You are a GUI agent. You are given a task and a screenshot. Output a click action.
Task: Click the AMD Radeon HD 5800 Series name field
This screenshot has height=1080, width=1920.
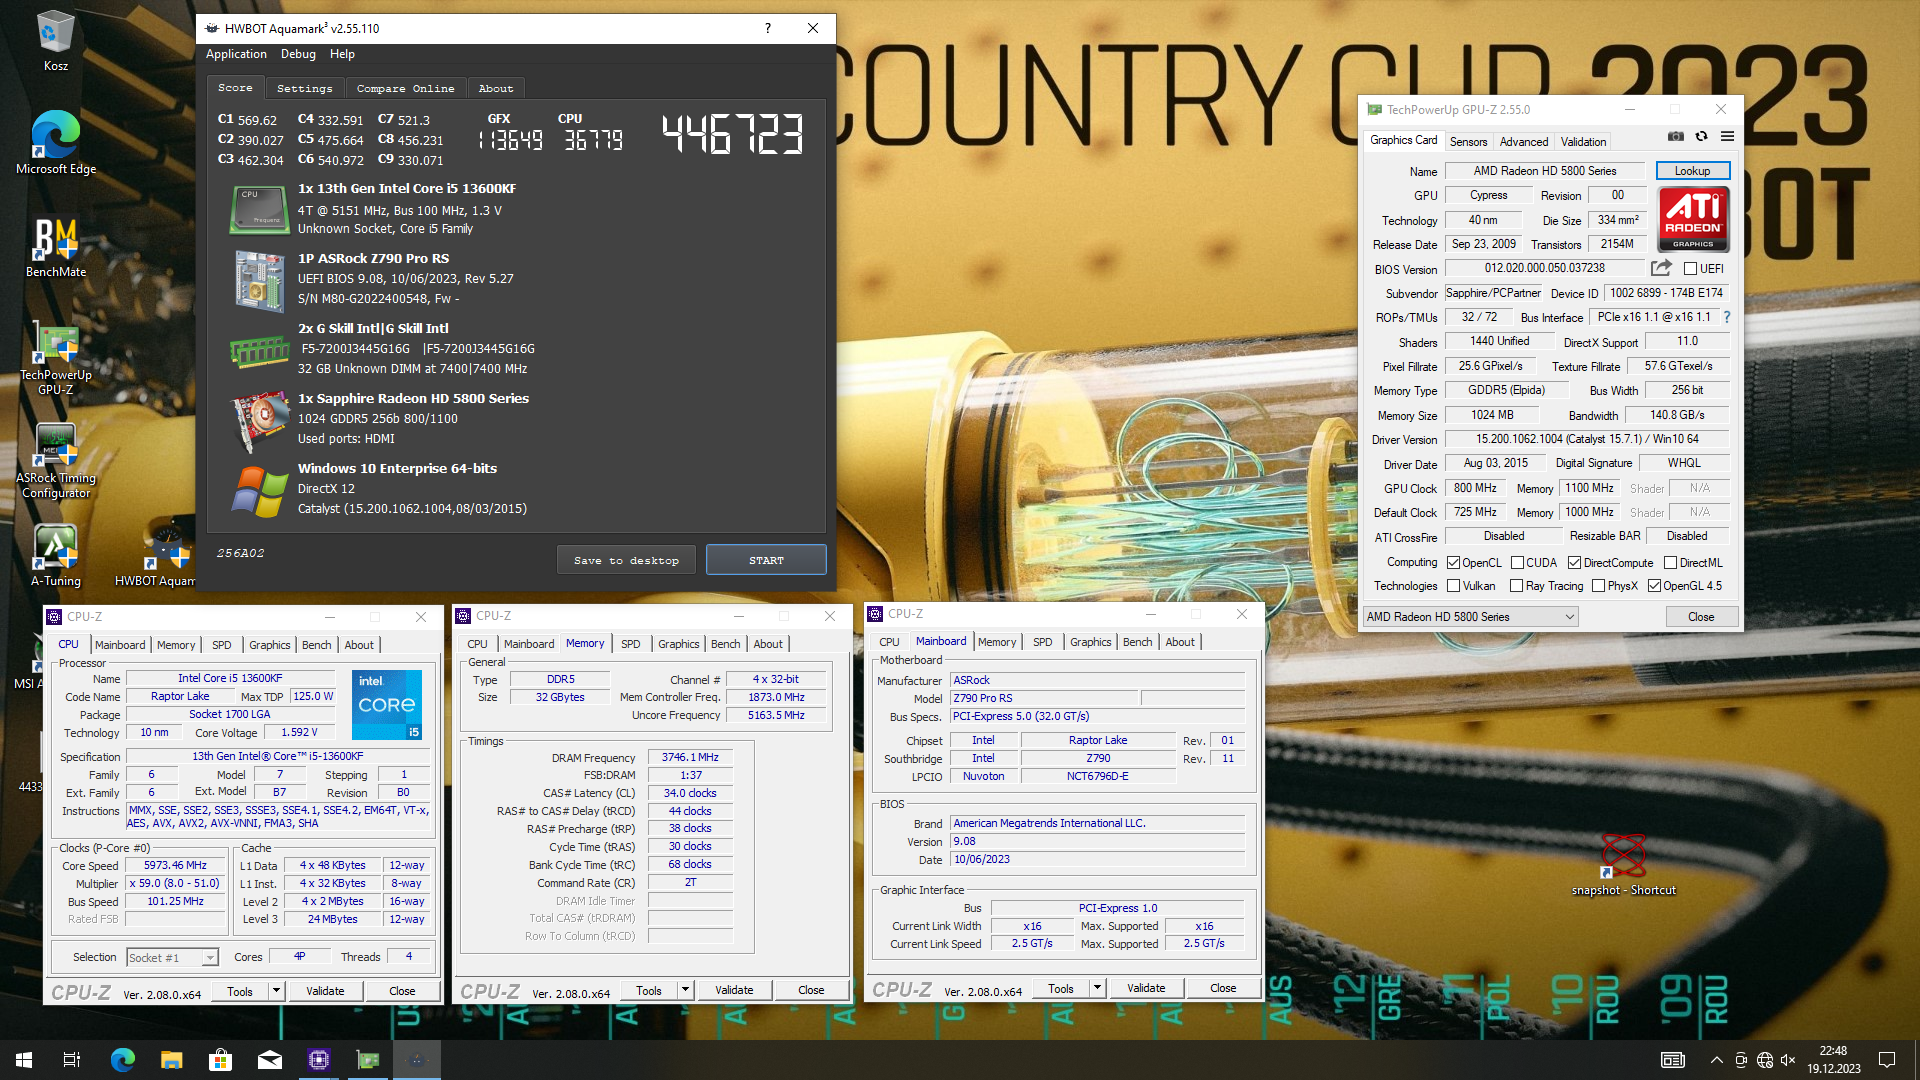coord(1544,171)
